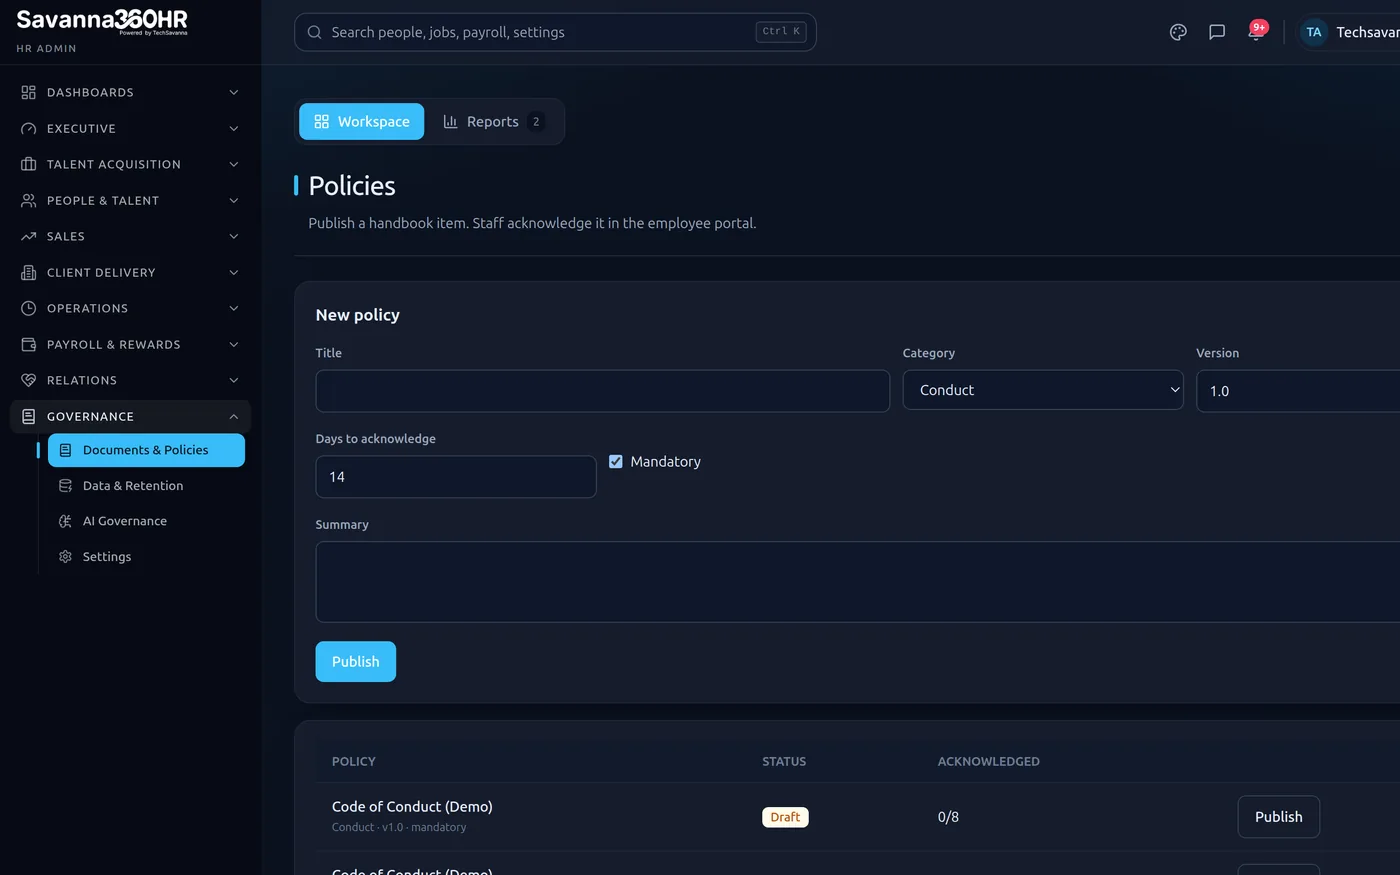Publish the new policy form
Viewport: 1400px width, 875px height.
coord(356,661)
